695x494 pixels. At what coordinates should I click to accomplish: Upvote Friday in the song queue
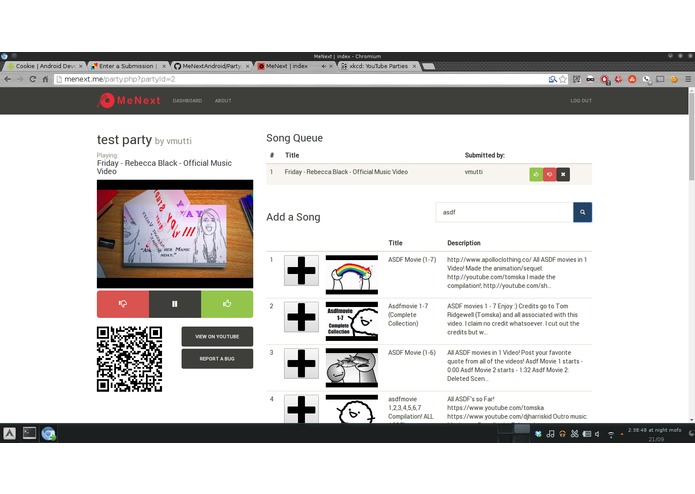[536, 175]
